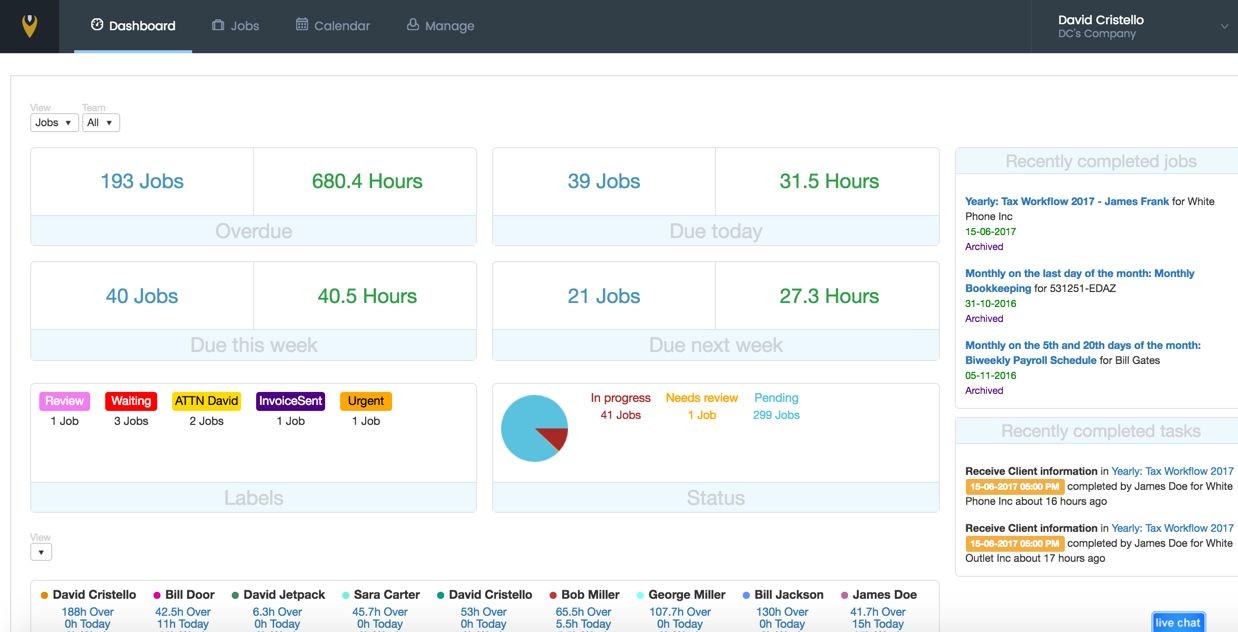Open Yearly: Tax Workflow 2017 - James Frank
The height and width of the screenshot is (632, 1238).
pos(1066,201)
